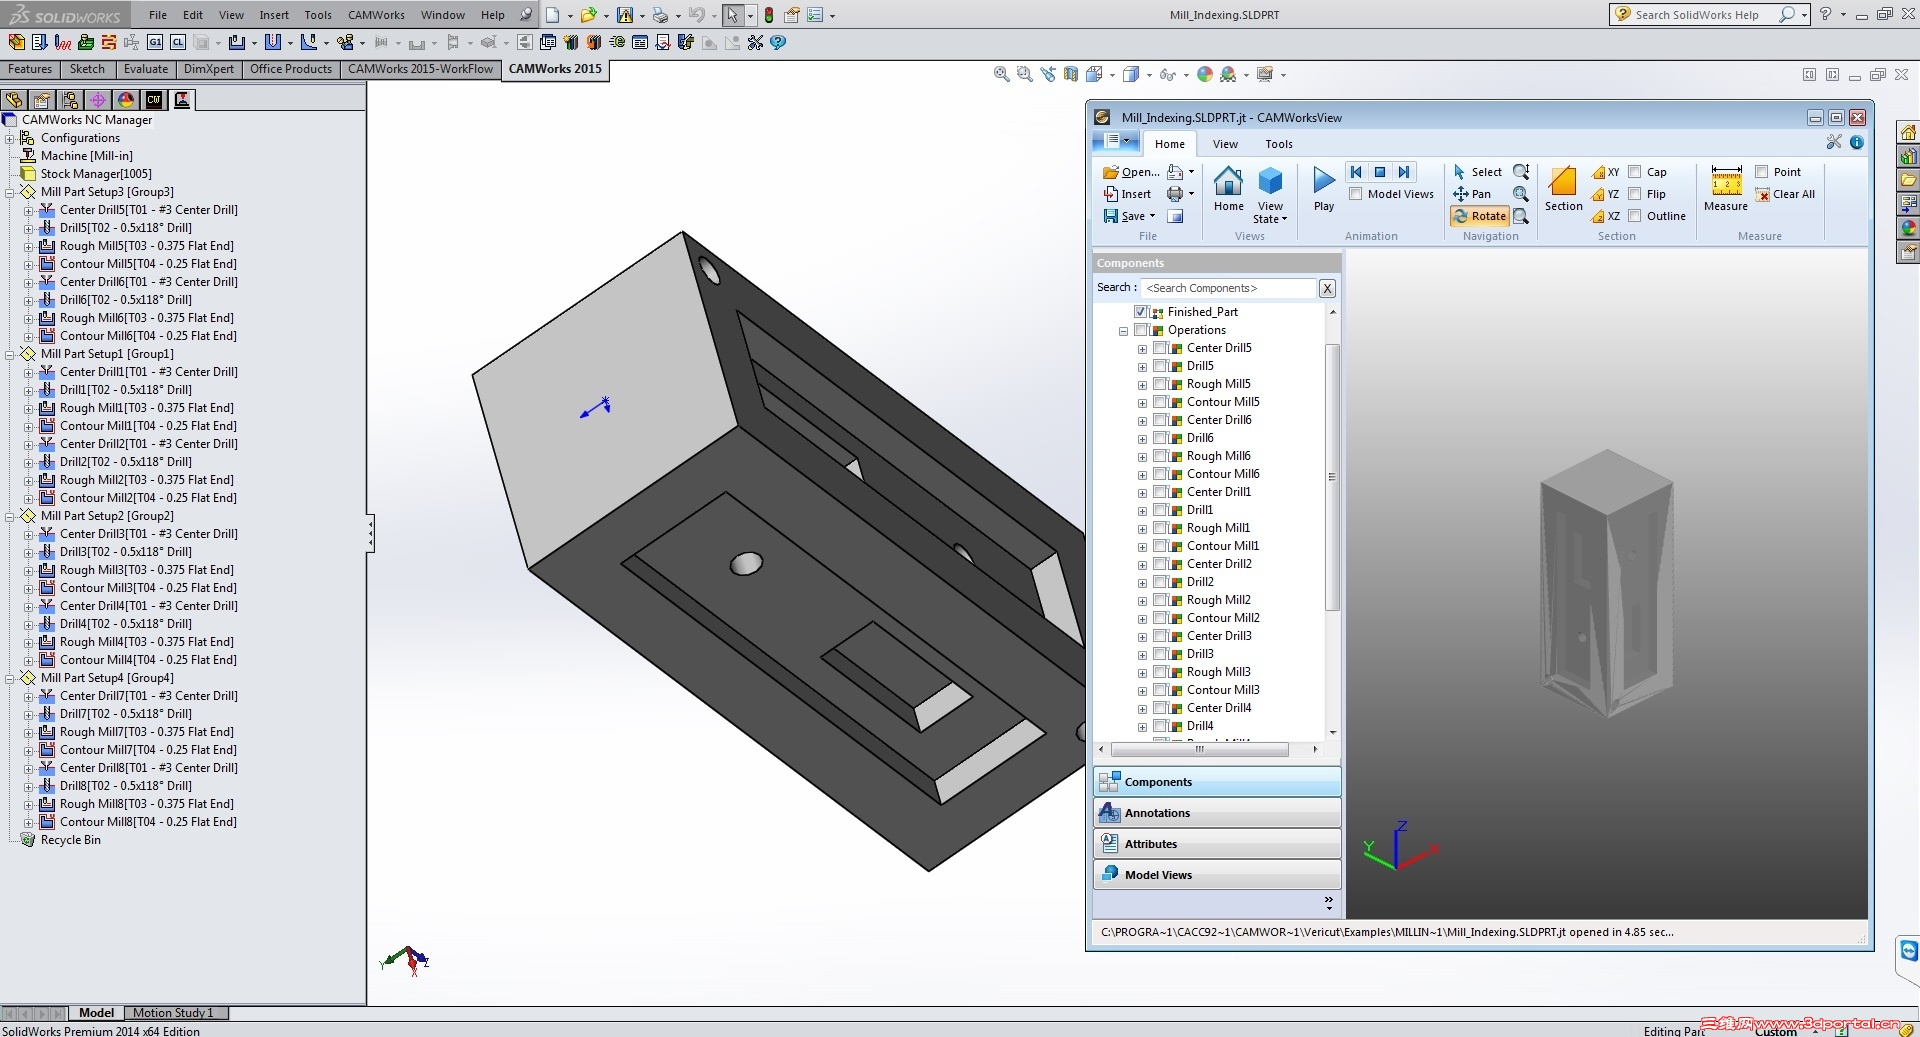1920x1037 pixels.
Task: Expand Center Drill5[T01] operation node
Action: click(x=29, y=210)
